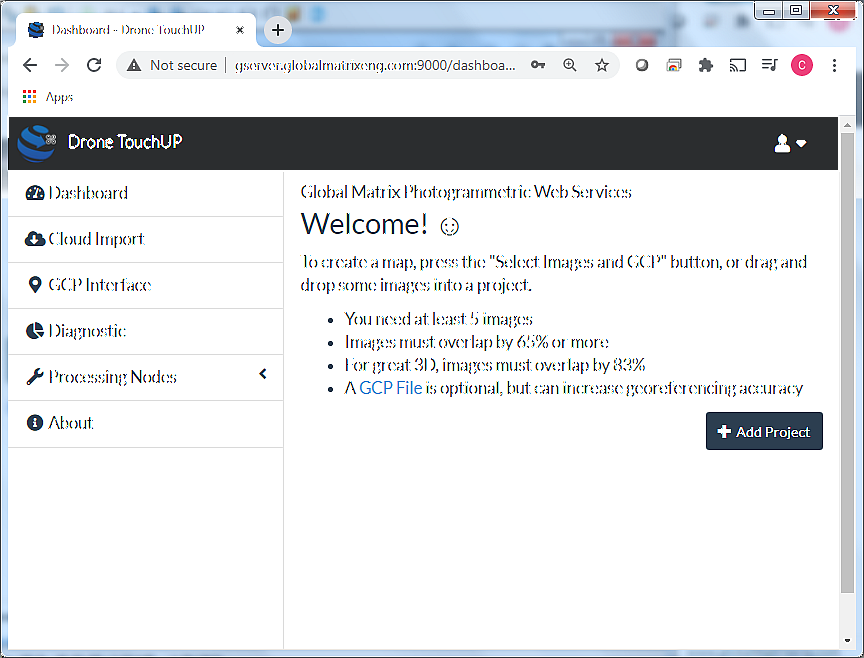The image size is (864, 658).
Task: Open Dashboard from the sidebar
Action: (88, 194)
